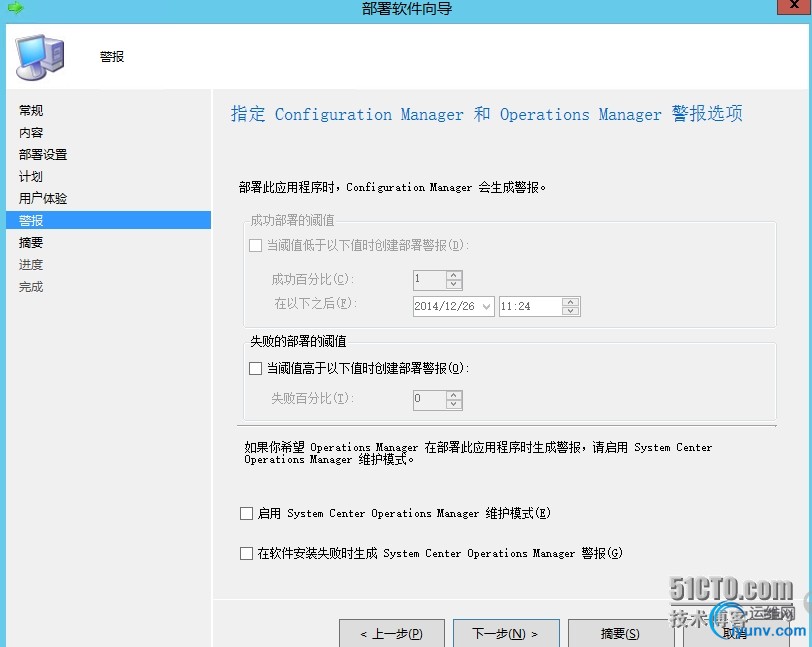The image size is (812, 647).
Task: Decrease the 成功百分比 value with down arrow
Action: [x=454, y=284]
